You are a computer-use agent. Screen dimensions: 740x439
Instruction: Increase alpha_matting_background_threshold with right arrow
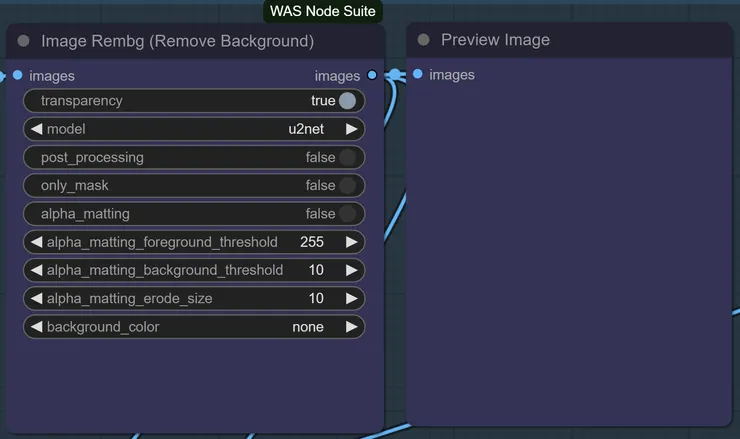tap(352, 270)
